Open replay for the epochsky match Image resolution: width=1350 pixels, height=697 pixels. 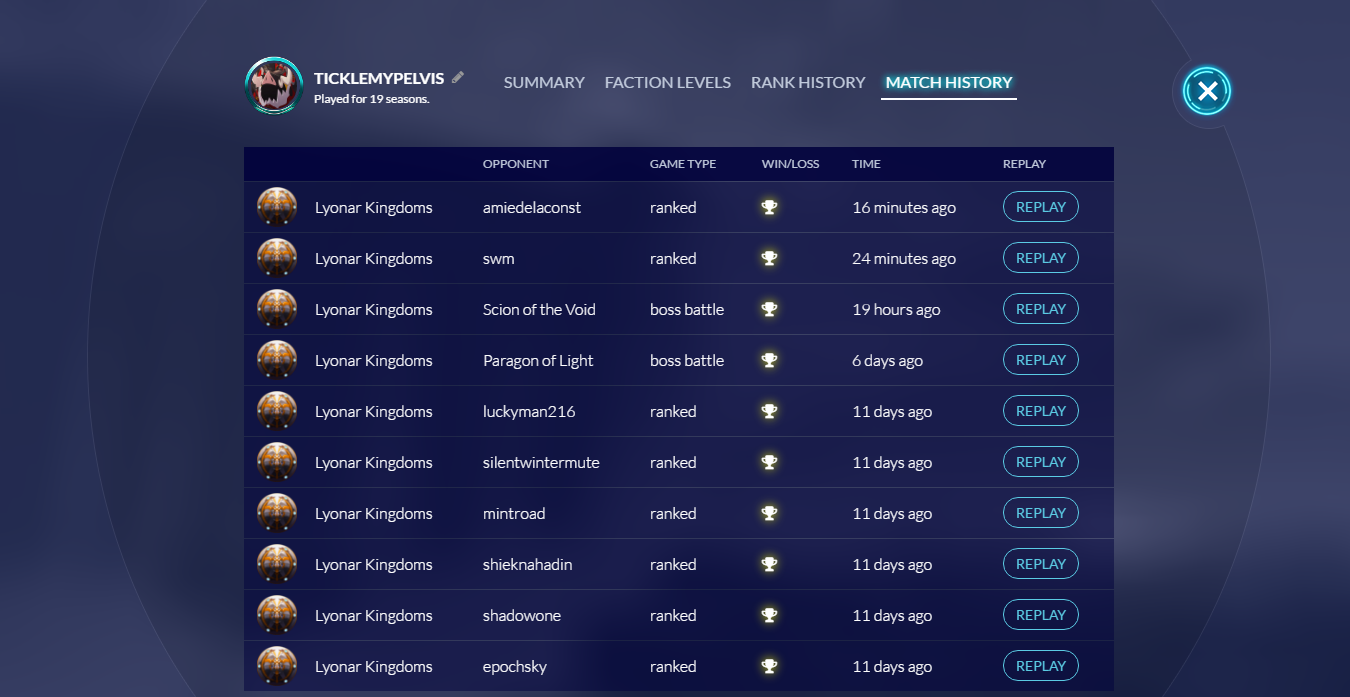1041,666
